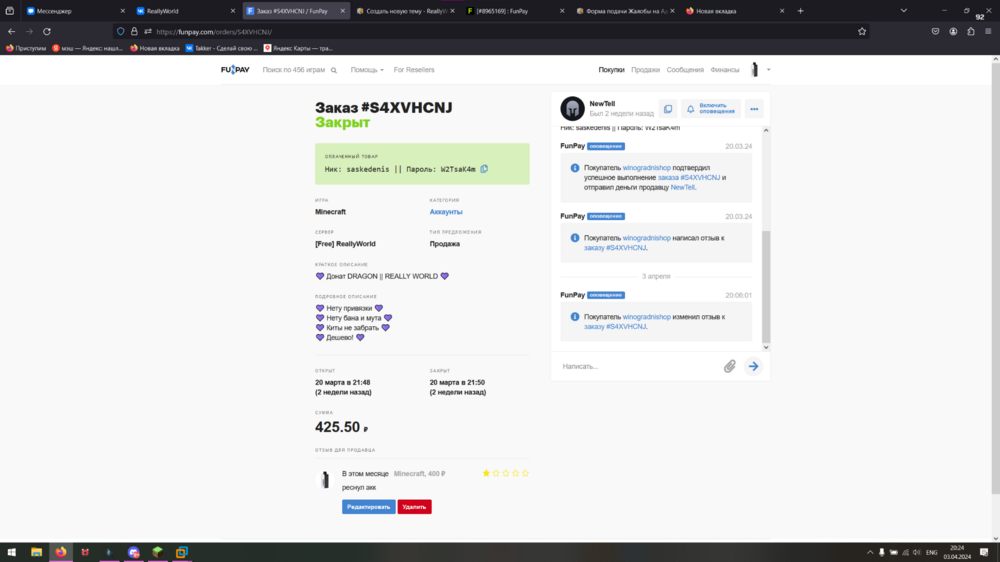This screenshot has width=1000, height=562.
Task: Set rating to five stars
Action: tap(526, 473)
